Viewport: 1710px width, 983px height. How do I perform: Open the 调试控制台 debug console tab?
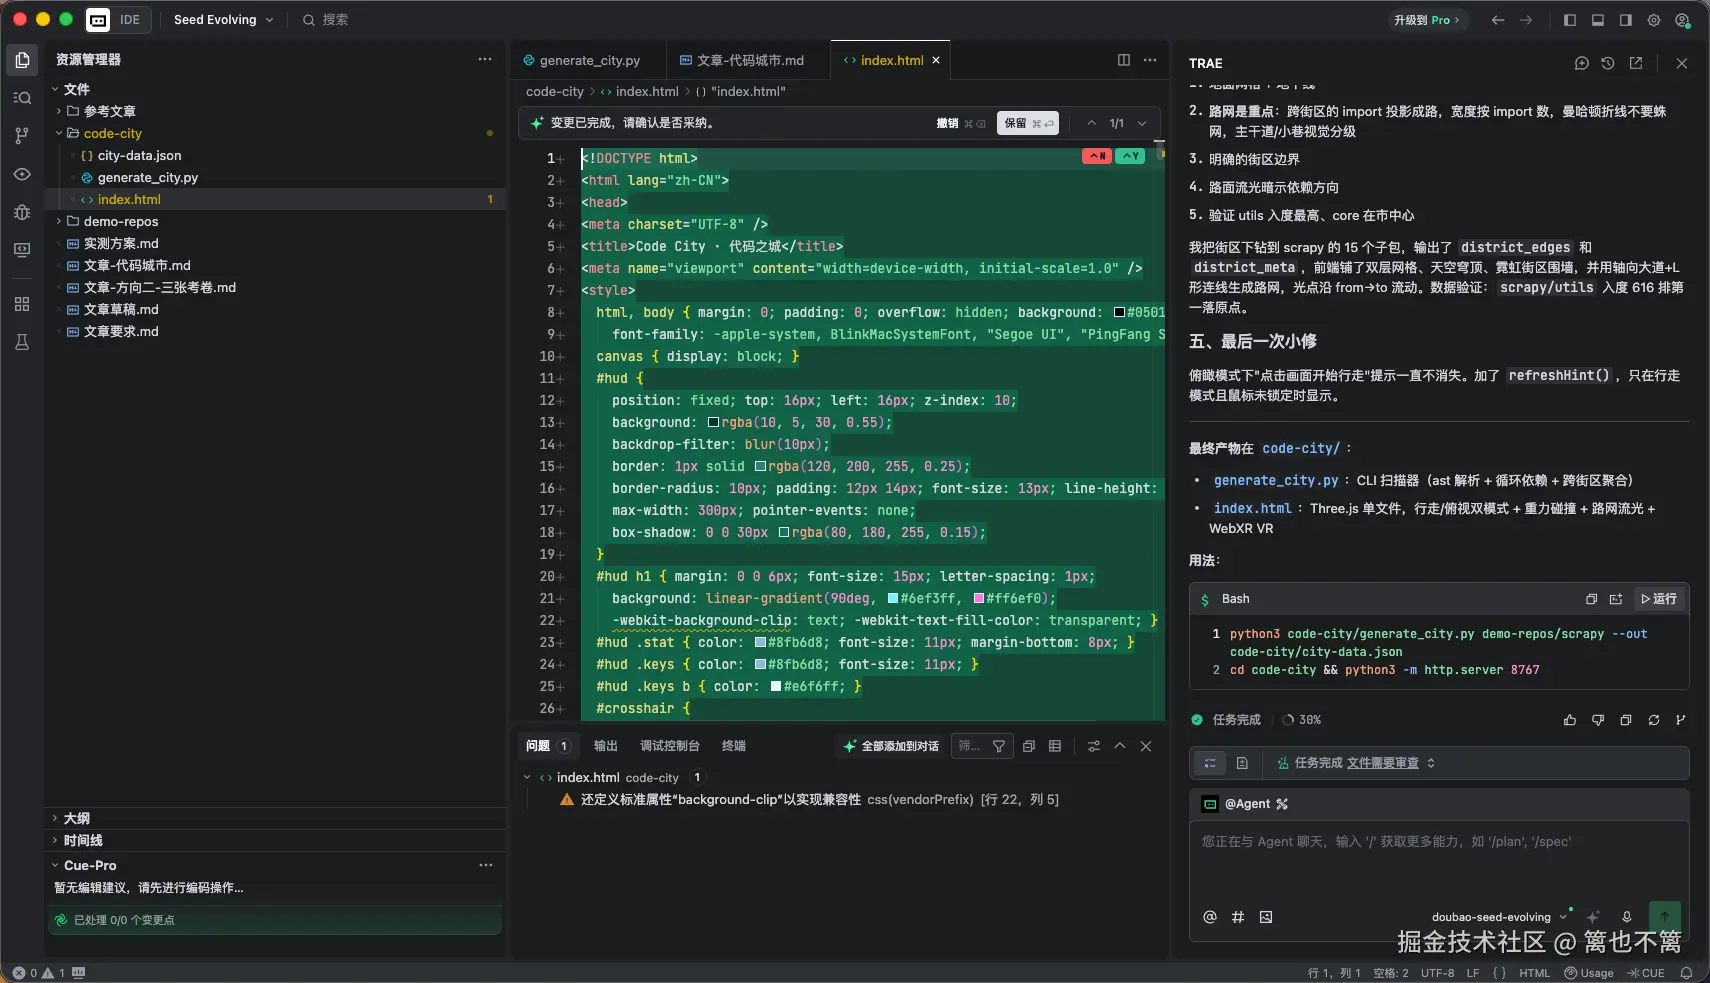pos(669,746)
